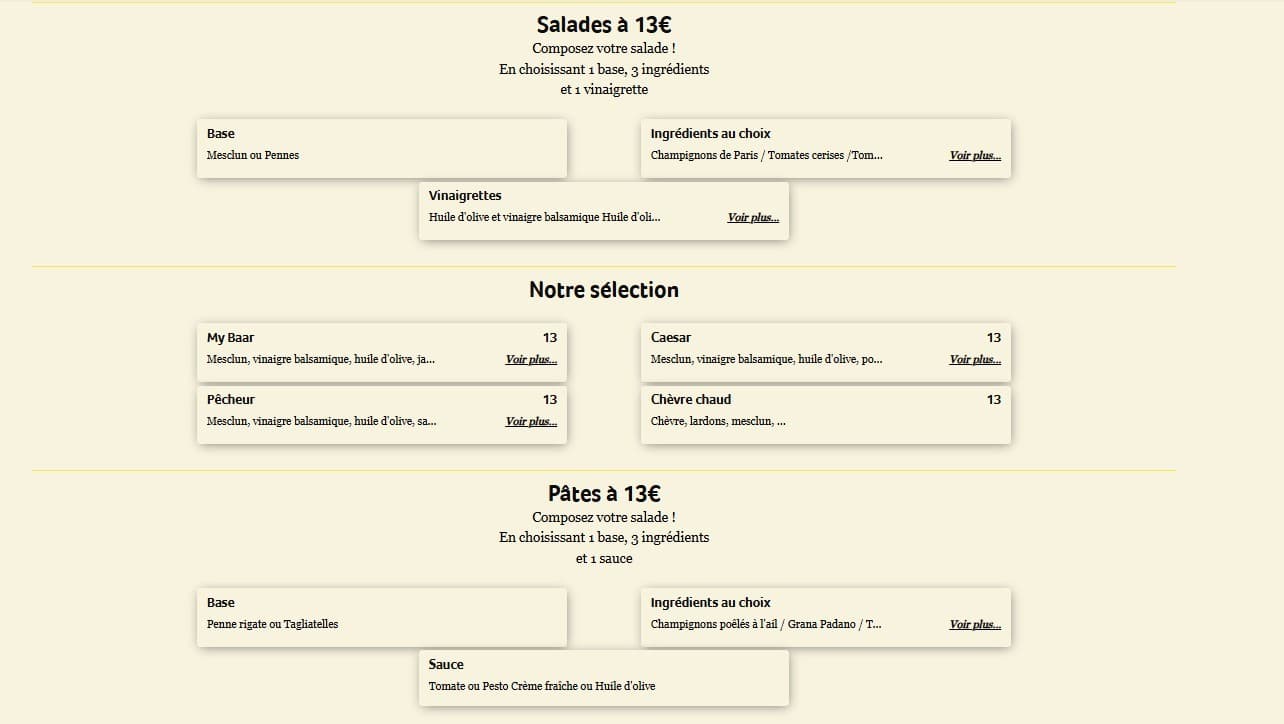
Task: Click the "Pâtes à 13€" section heading
Action: 603,493
